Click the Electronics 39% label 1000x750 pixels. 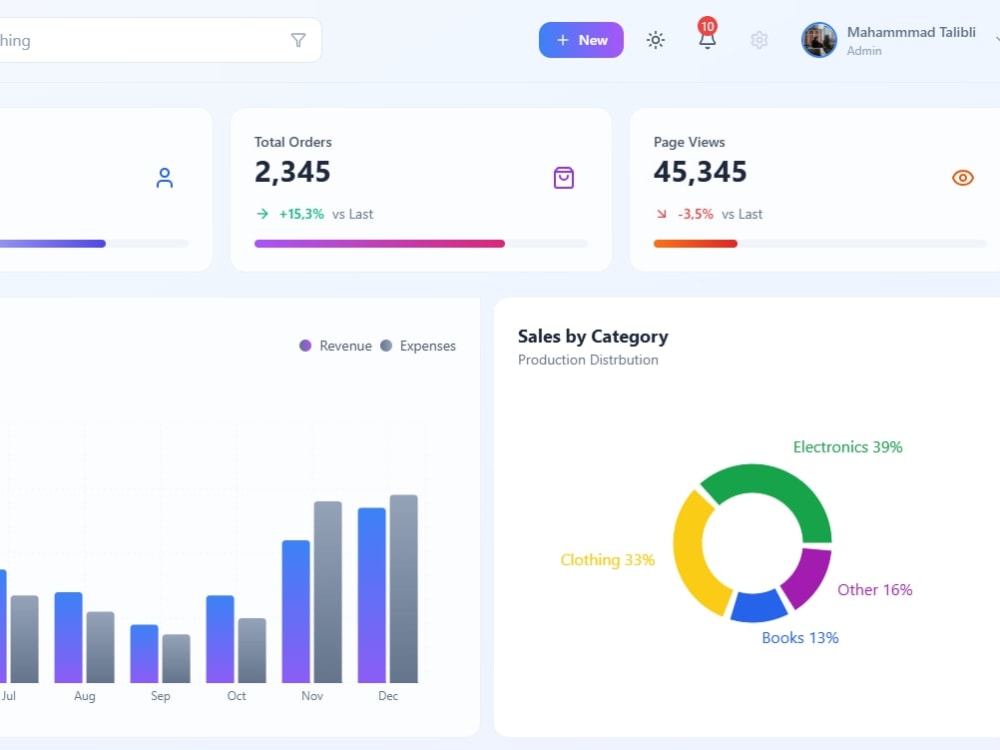(x=848, y=447)
